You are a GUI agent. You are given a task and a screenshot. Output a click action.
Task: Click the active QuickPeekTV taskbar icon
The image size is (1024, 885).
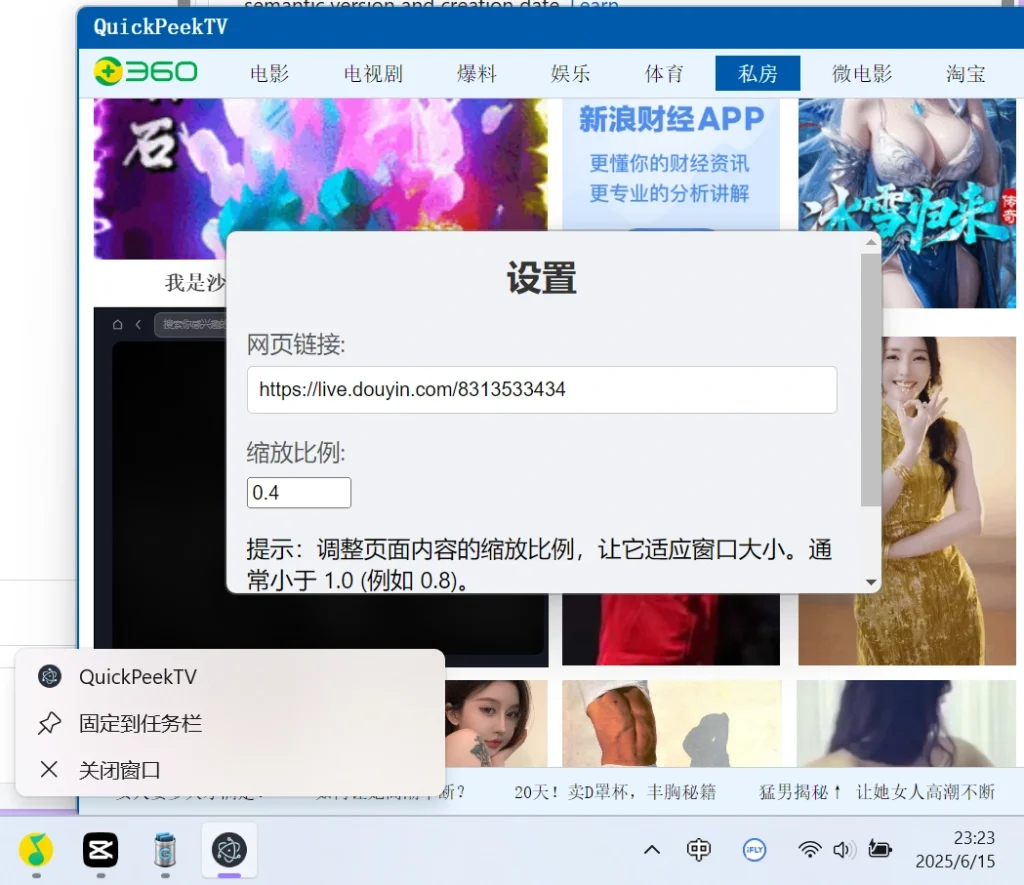(229, 850)
